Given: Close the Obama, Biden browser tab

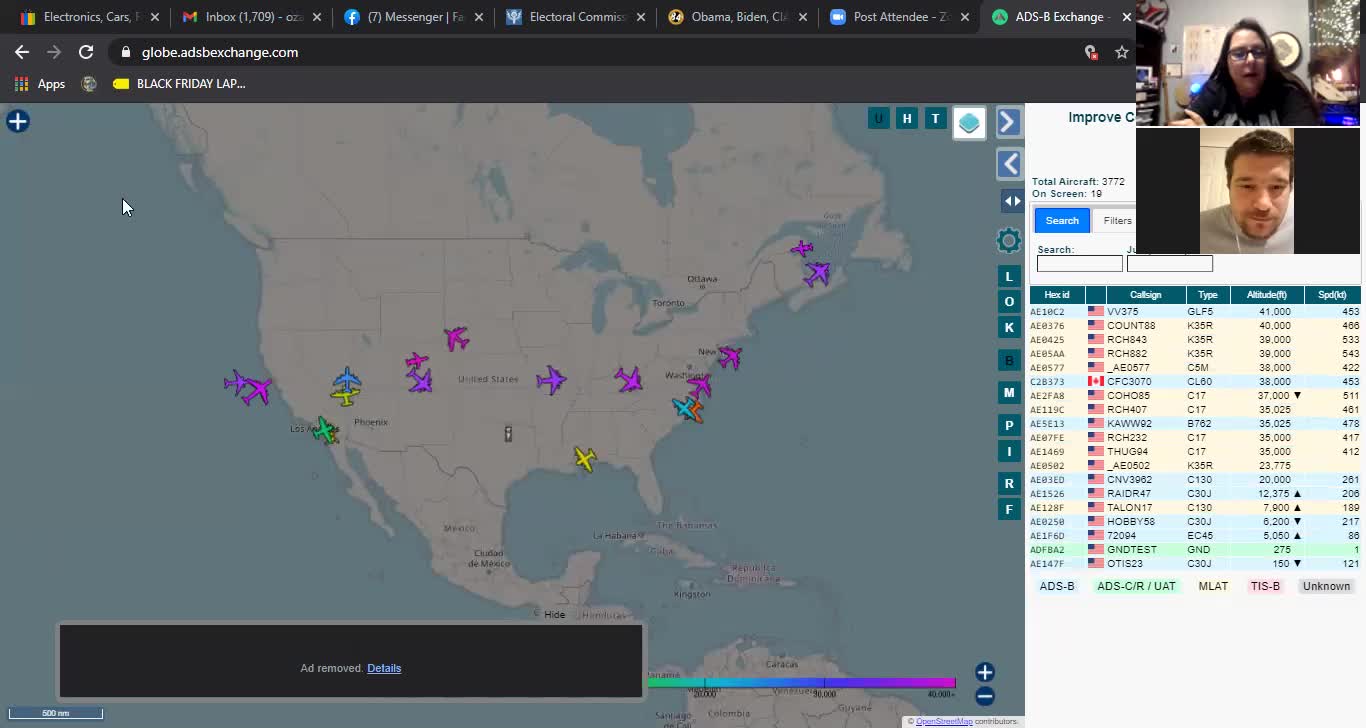Looking at the screenshot, I should pos(803,17).
